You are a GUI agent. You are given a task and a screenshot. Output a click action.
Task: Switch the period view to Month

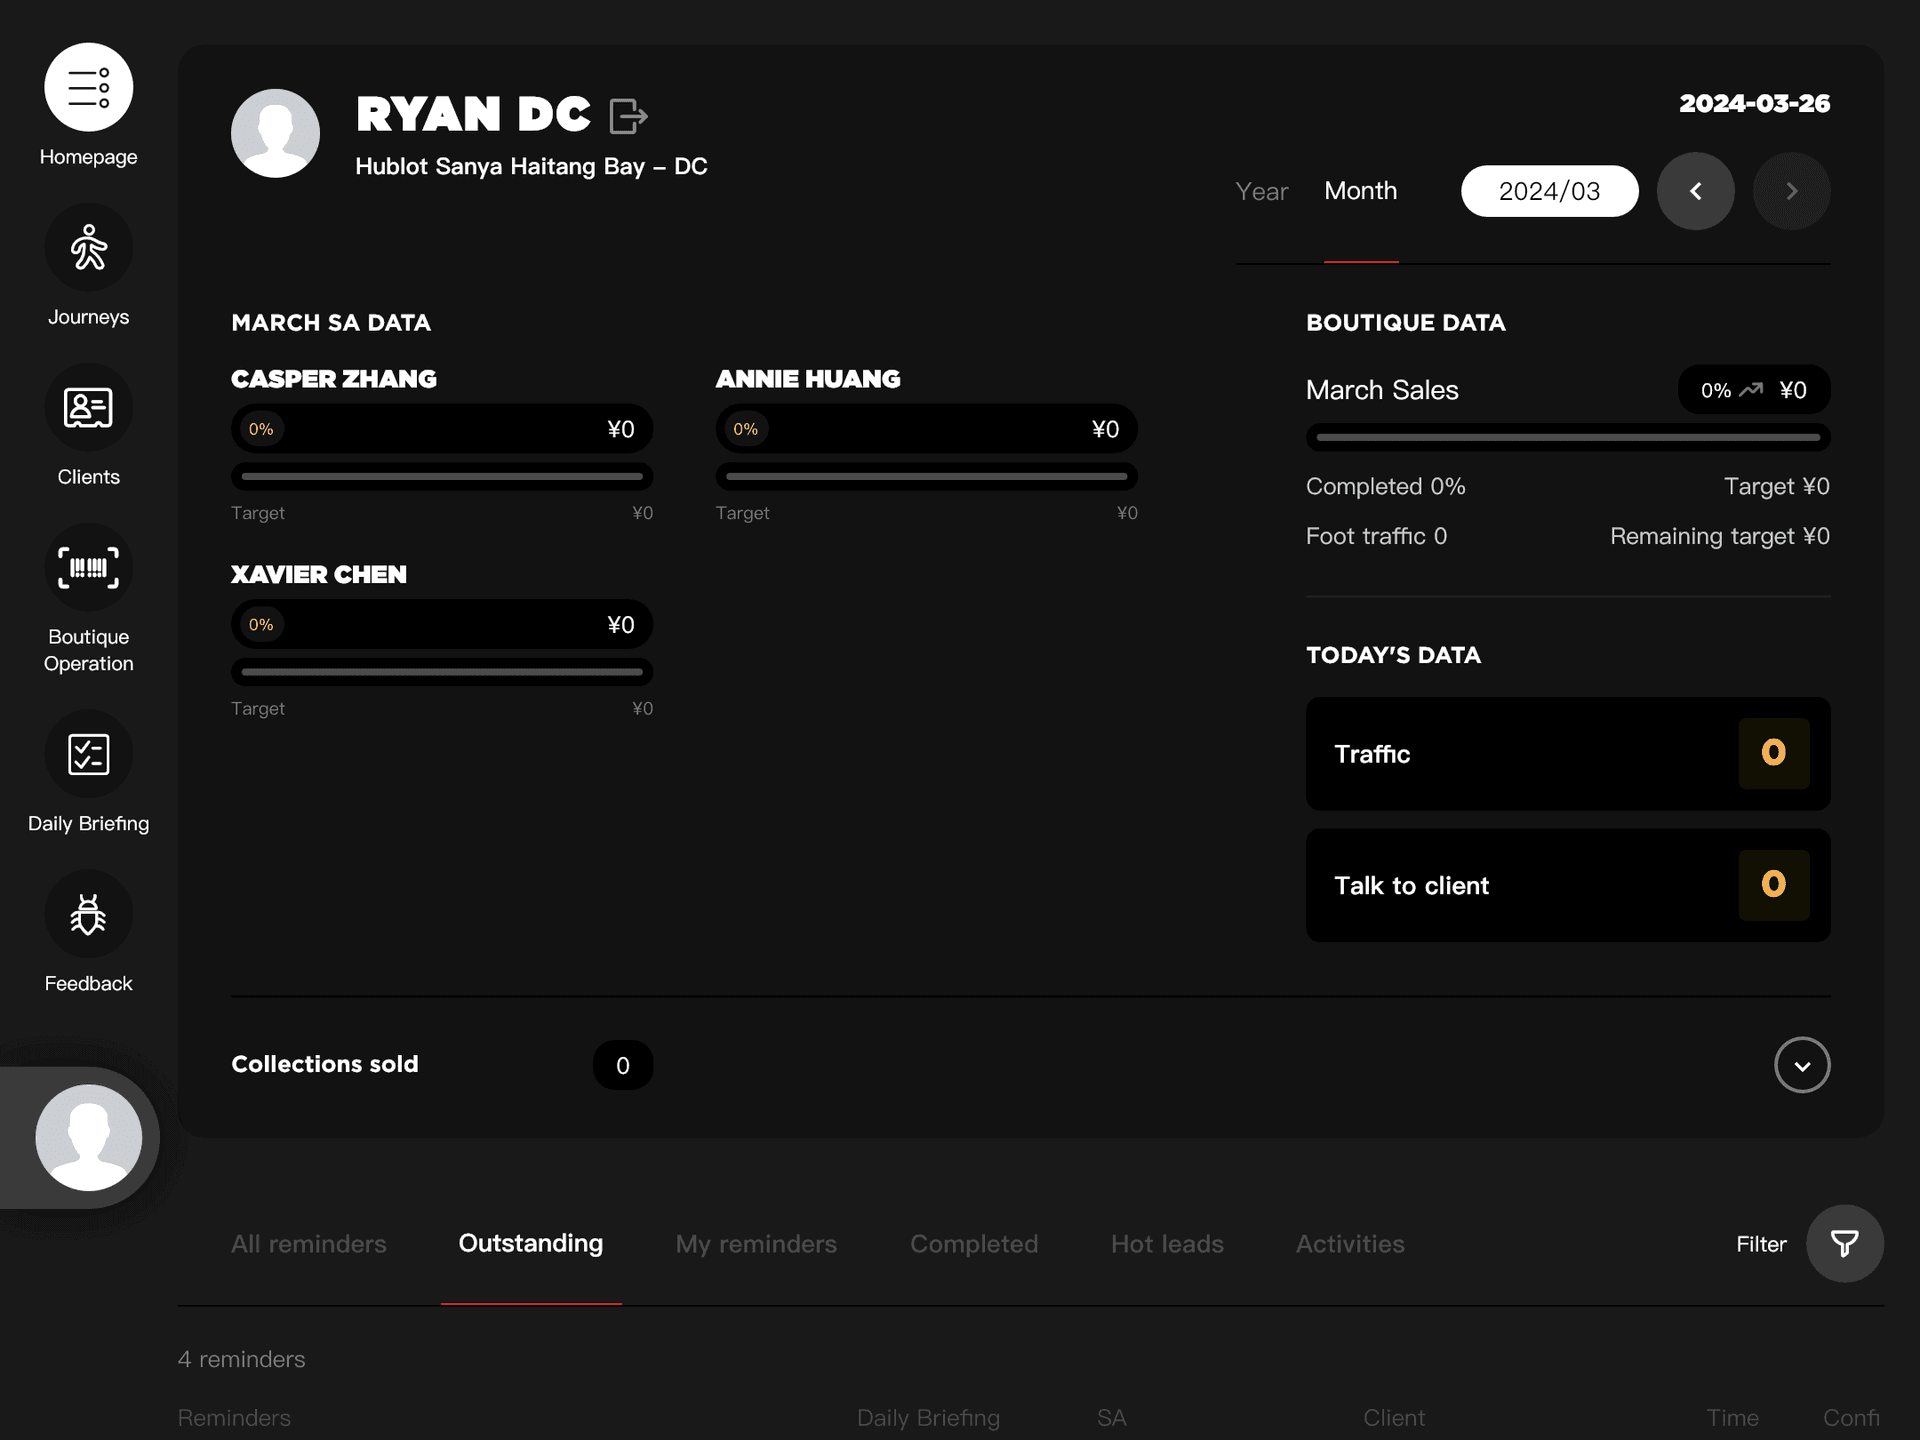pyautogui.click(x=1360, y=191)
